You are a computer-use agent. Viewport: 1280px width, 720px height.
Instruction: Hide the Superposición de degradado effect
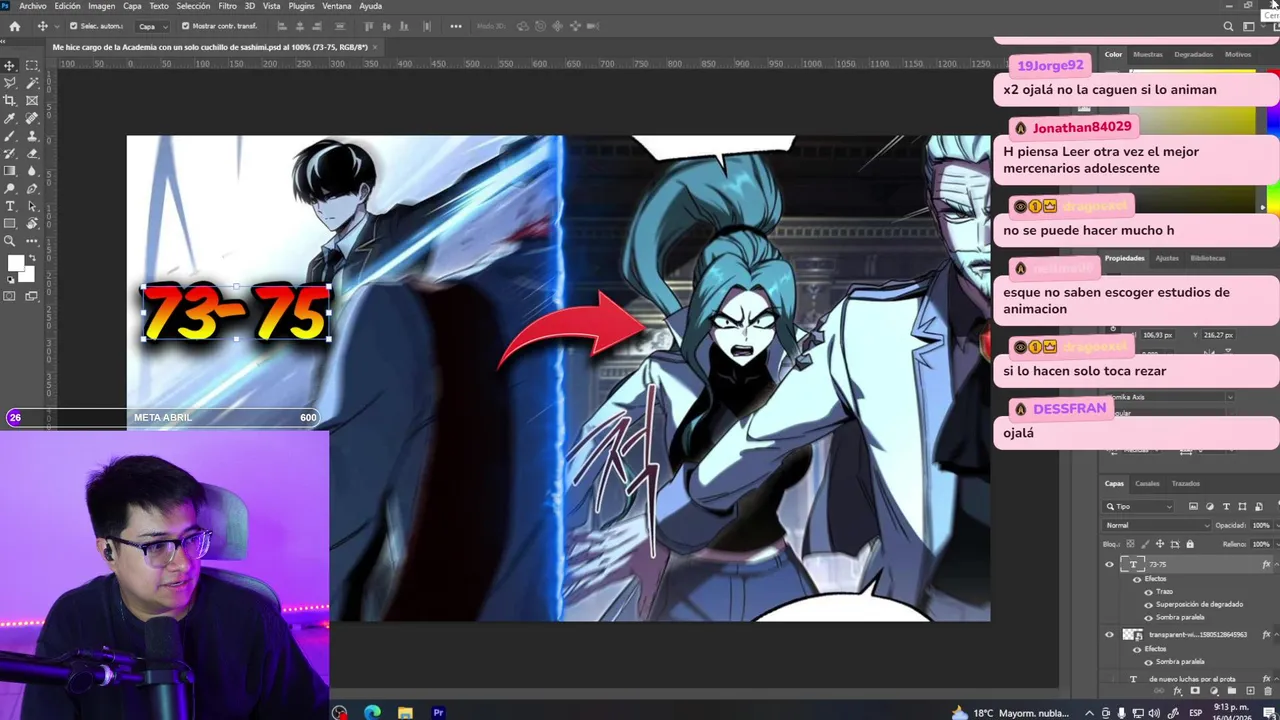tap(1148, 605)
